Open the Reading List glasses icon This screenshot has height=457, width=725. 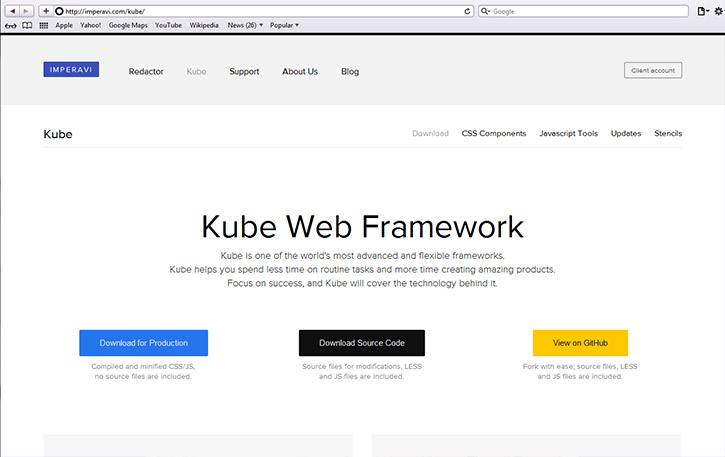click(x=11, y=25)
